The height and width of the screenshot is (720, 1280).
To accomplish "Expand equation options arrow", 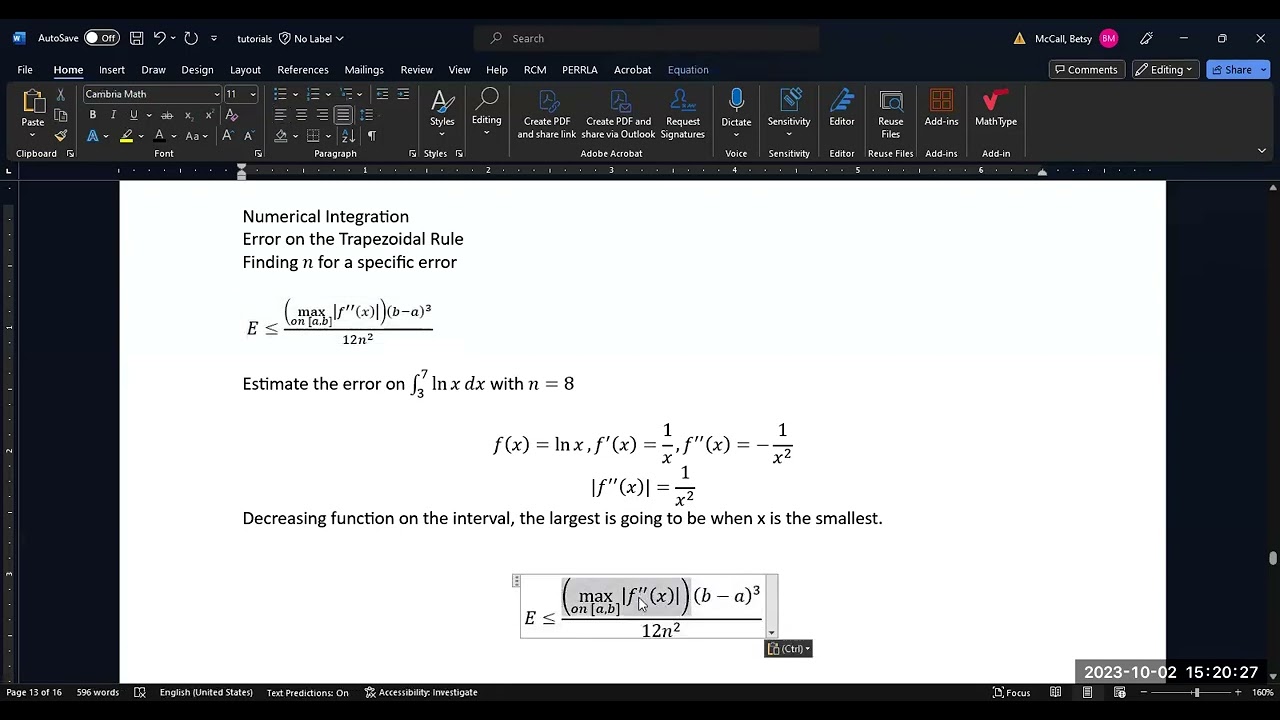I will click(x=771, y=633).
